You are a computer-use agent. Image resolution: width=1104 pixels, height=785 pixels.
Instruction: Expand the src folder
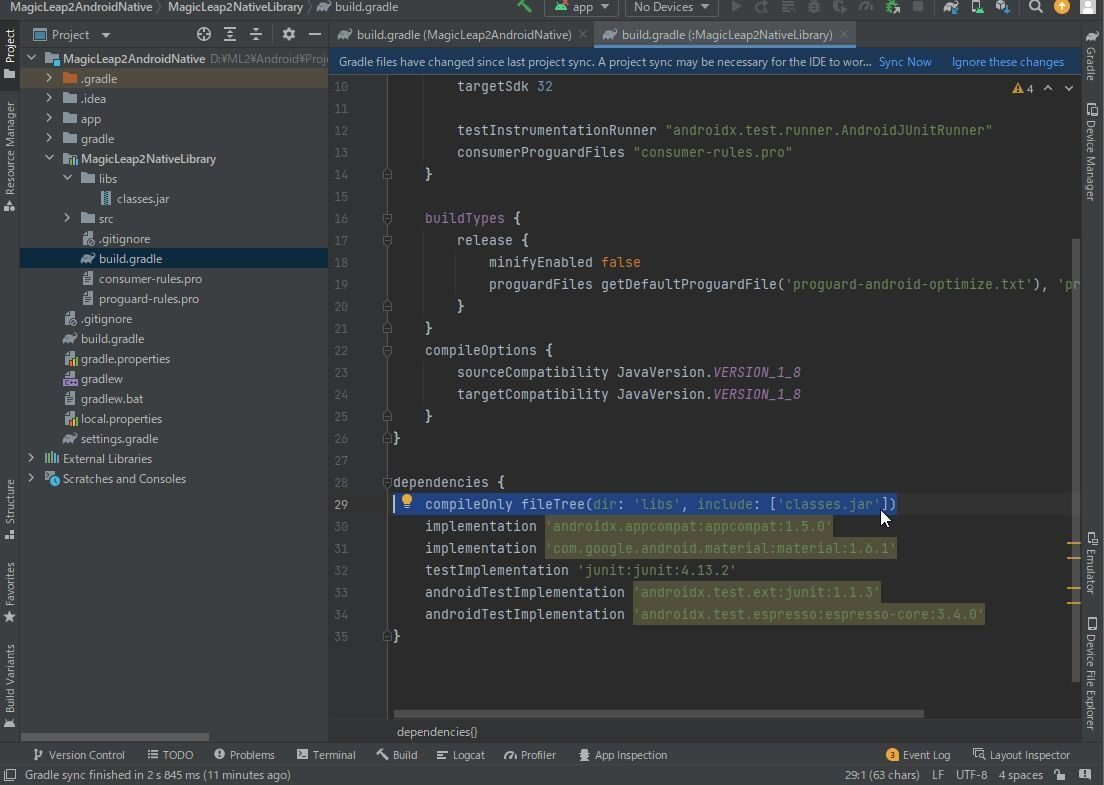(x=68, y=218)
